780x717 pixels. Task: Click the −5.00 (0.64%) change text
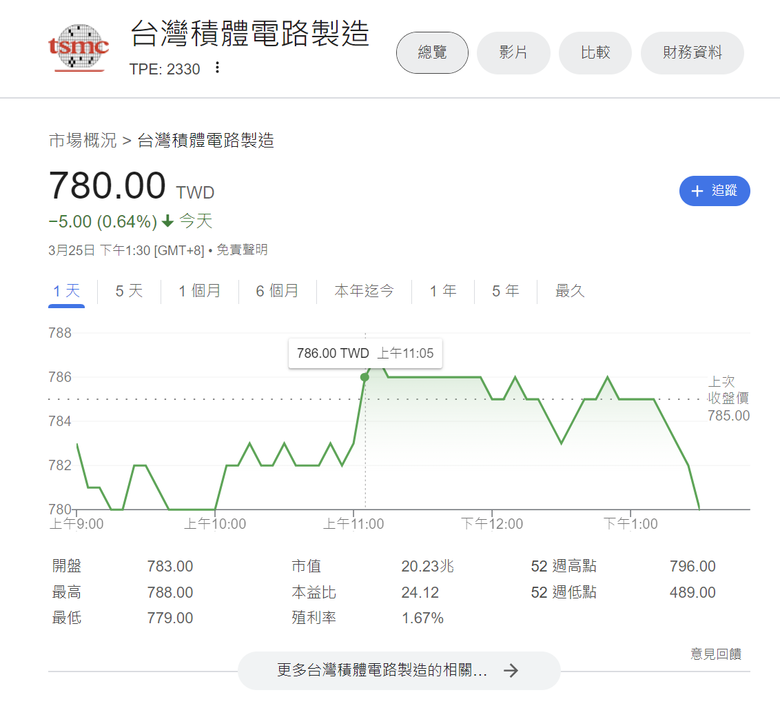(x=102, y=221)
